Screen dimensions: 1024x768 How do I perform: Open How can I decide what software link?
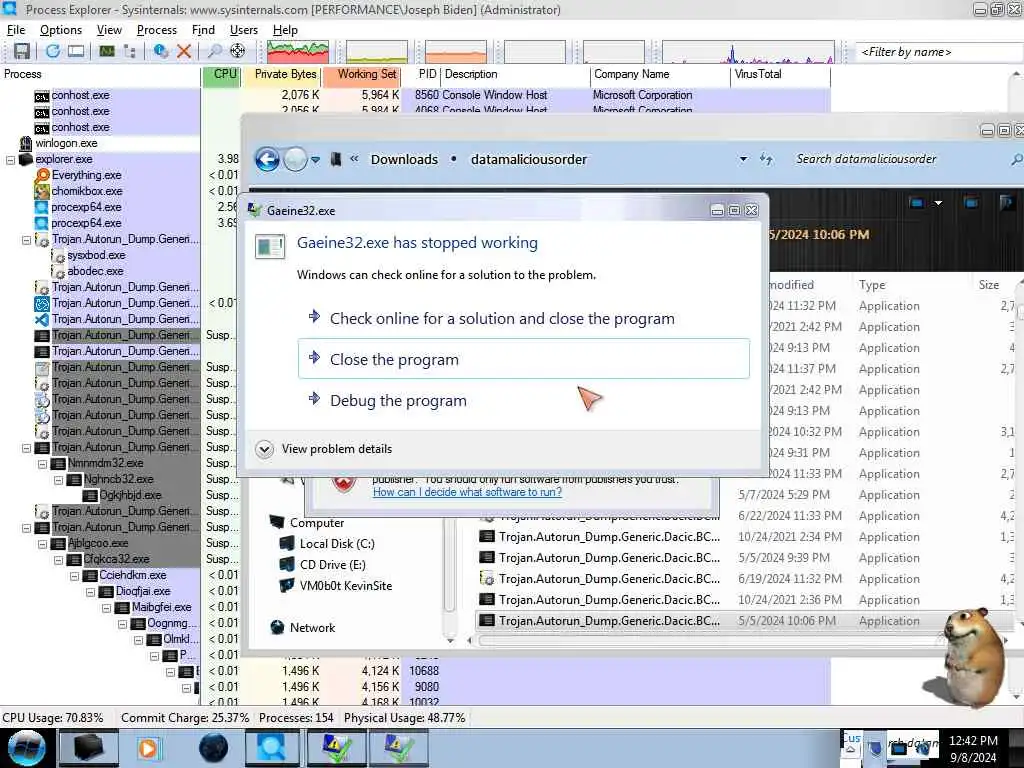point(467,492)
